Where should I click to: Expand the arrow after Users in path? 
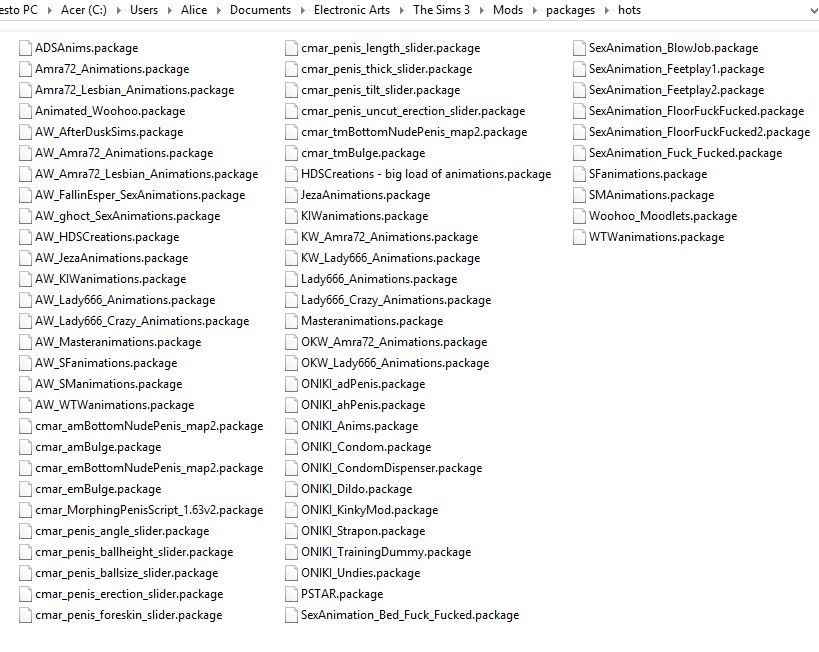[170, 10]
